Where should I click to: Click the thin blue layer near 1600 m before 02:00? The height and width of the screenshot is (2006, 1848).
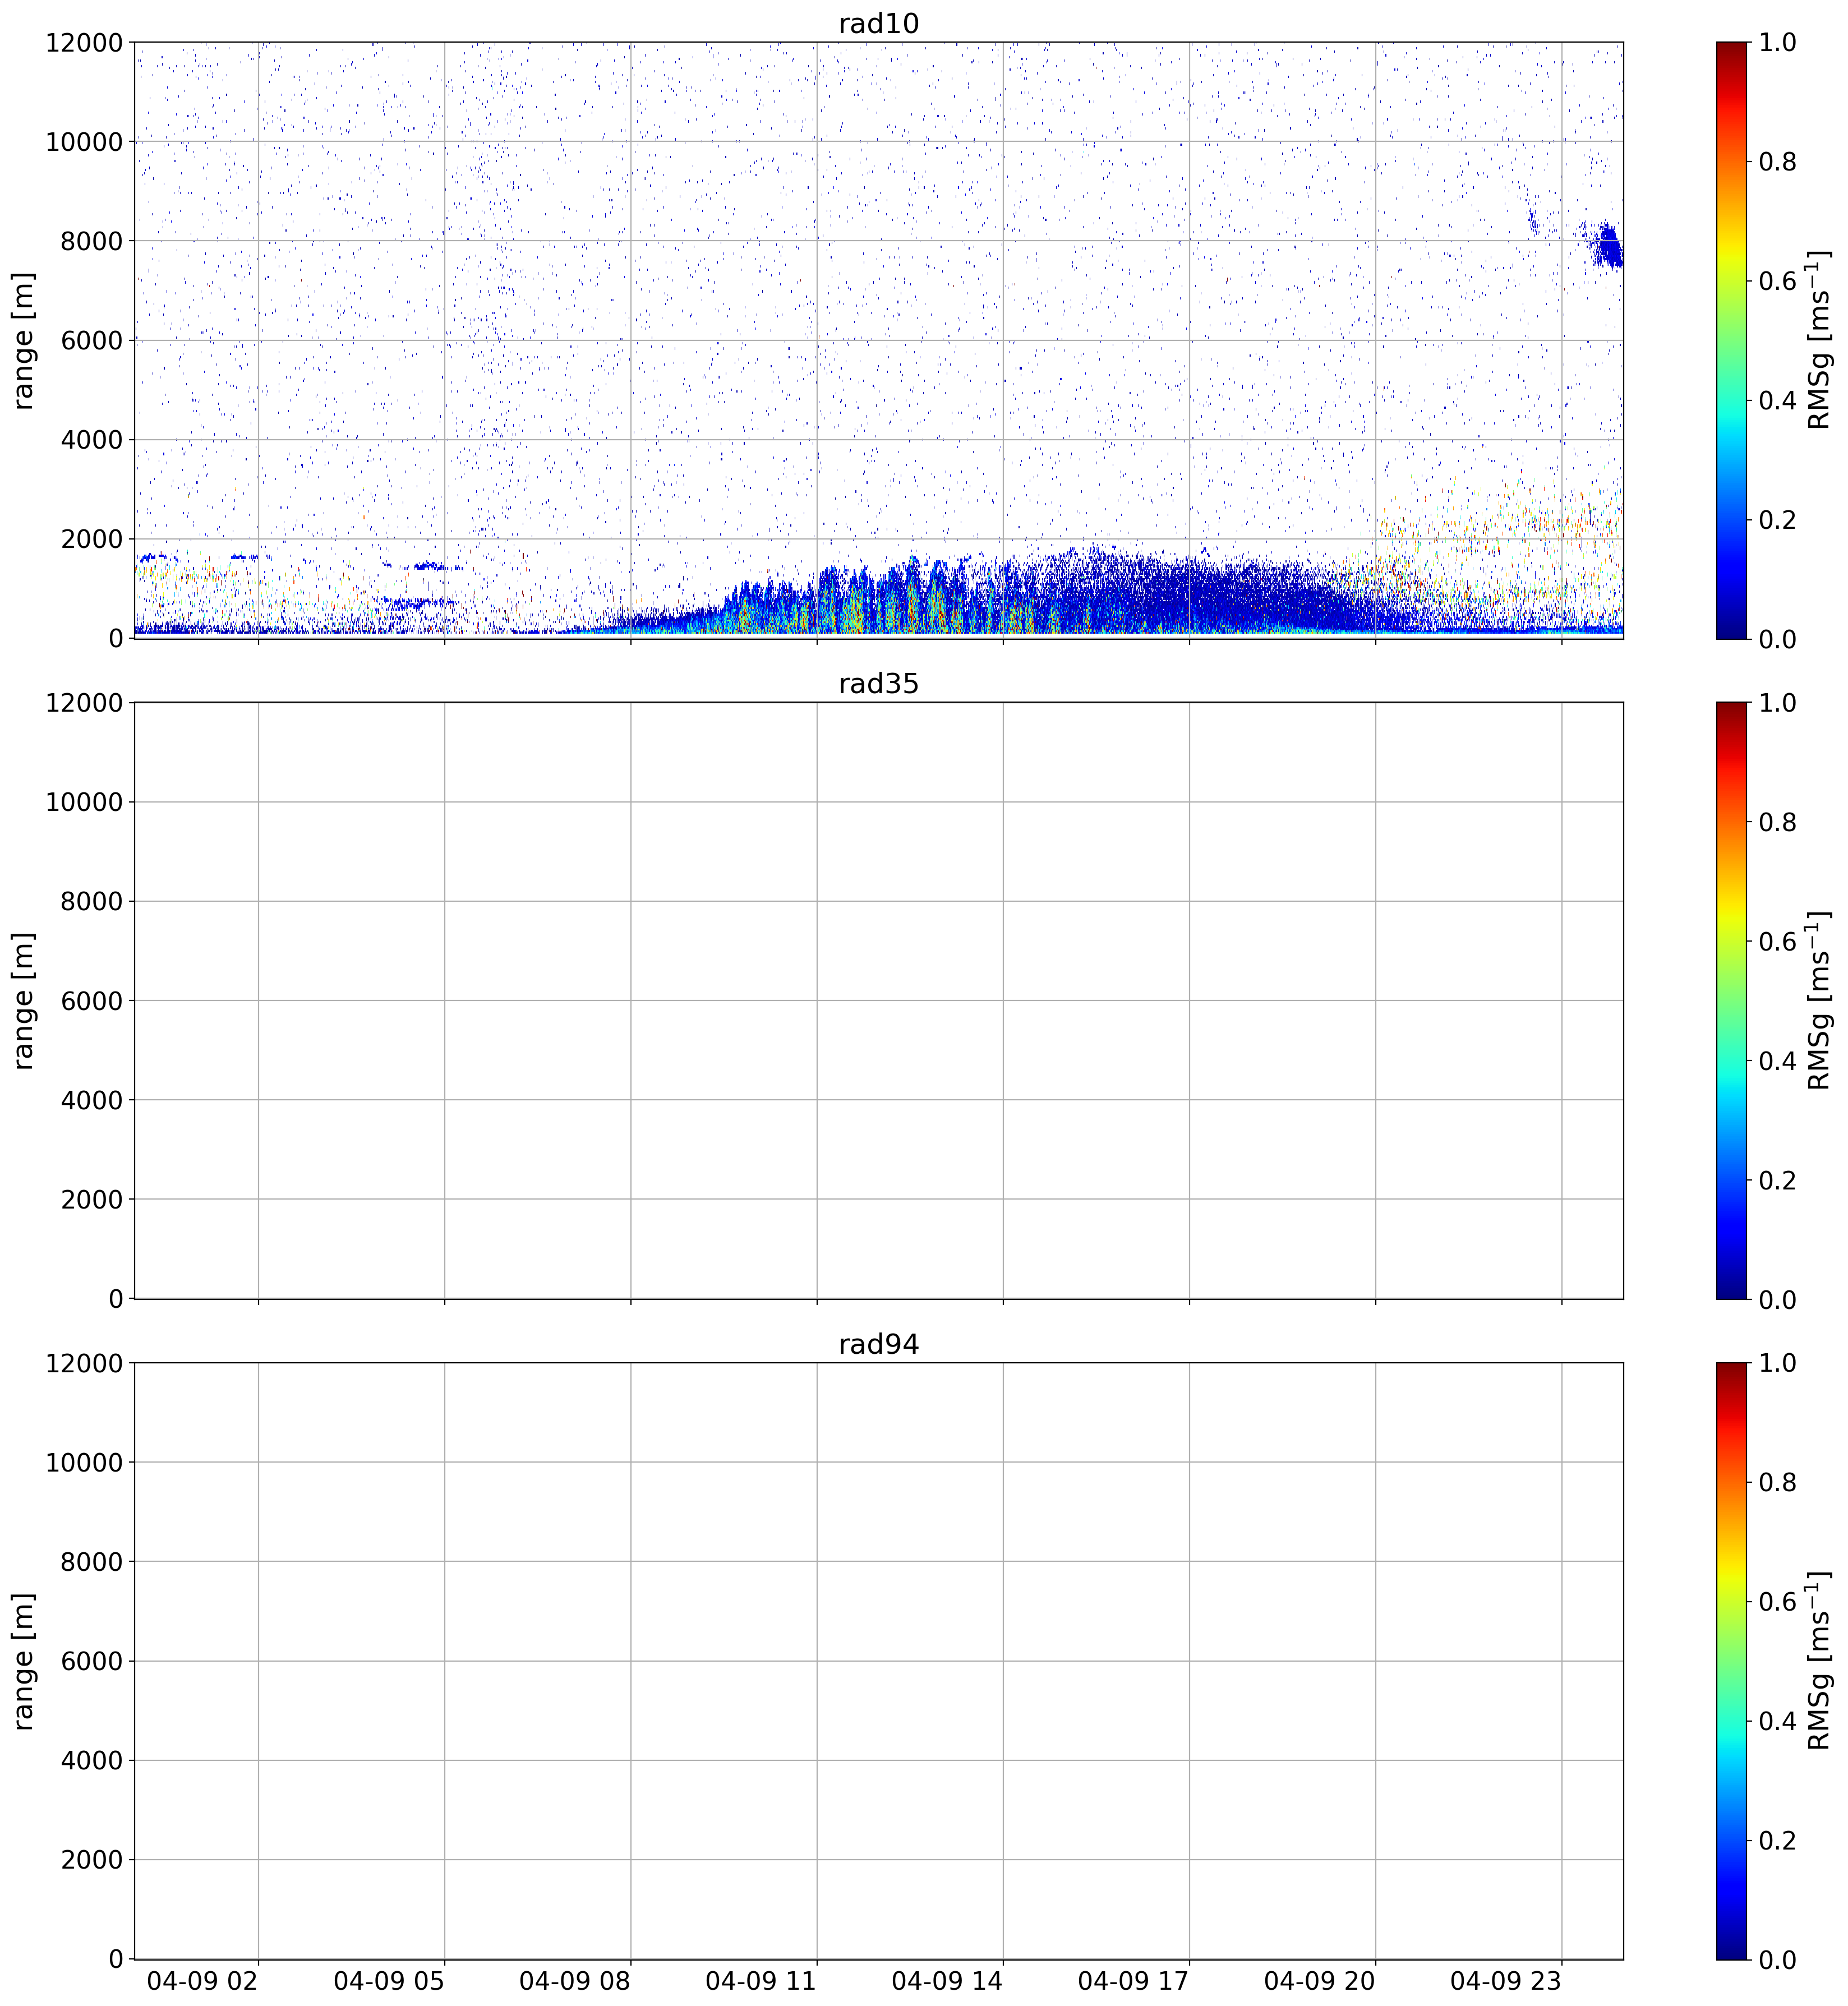[157, 557]
